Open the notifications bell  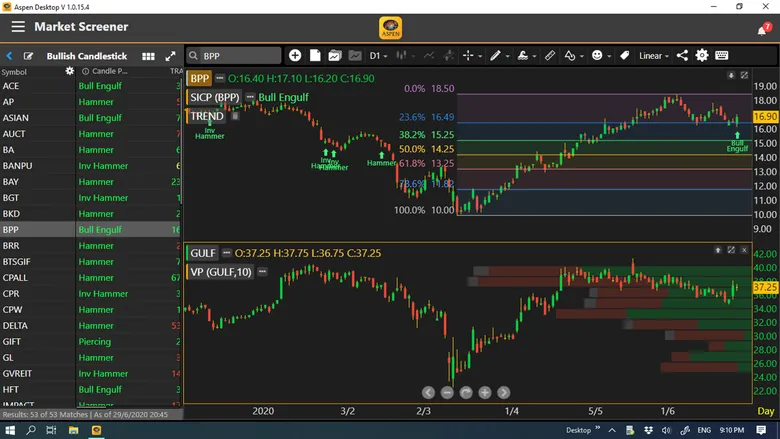point(762,31)
